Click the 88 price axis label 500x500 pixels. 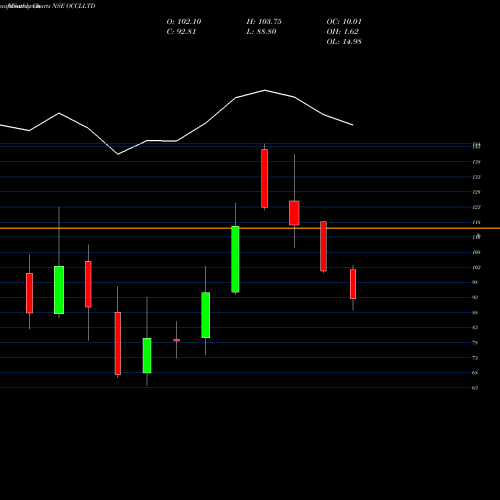tap(475, 313)
